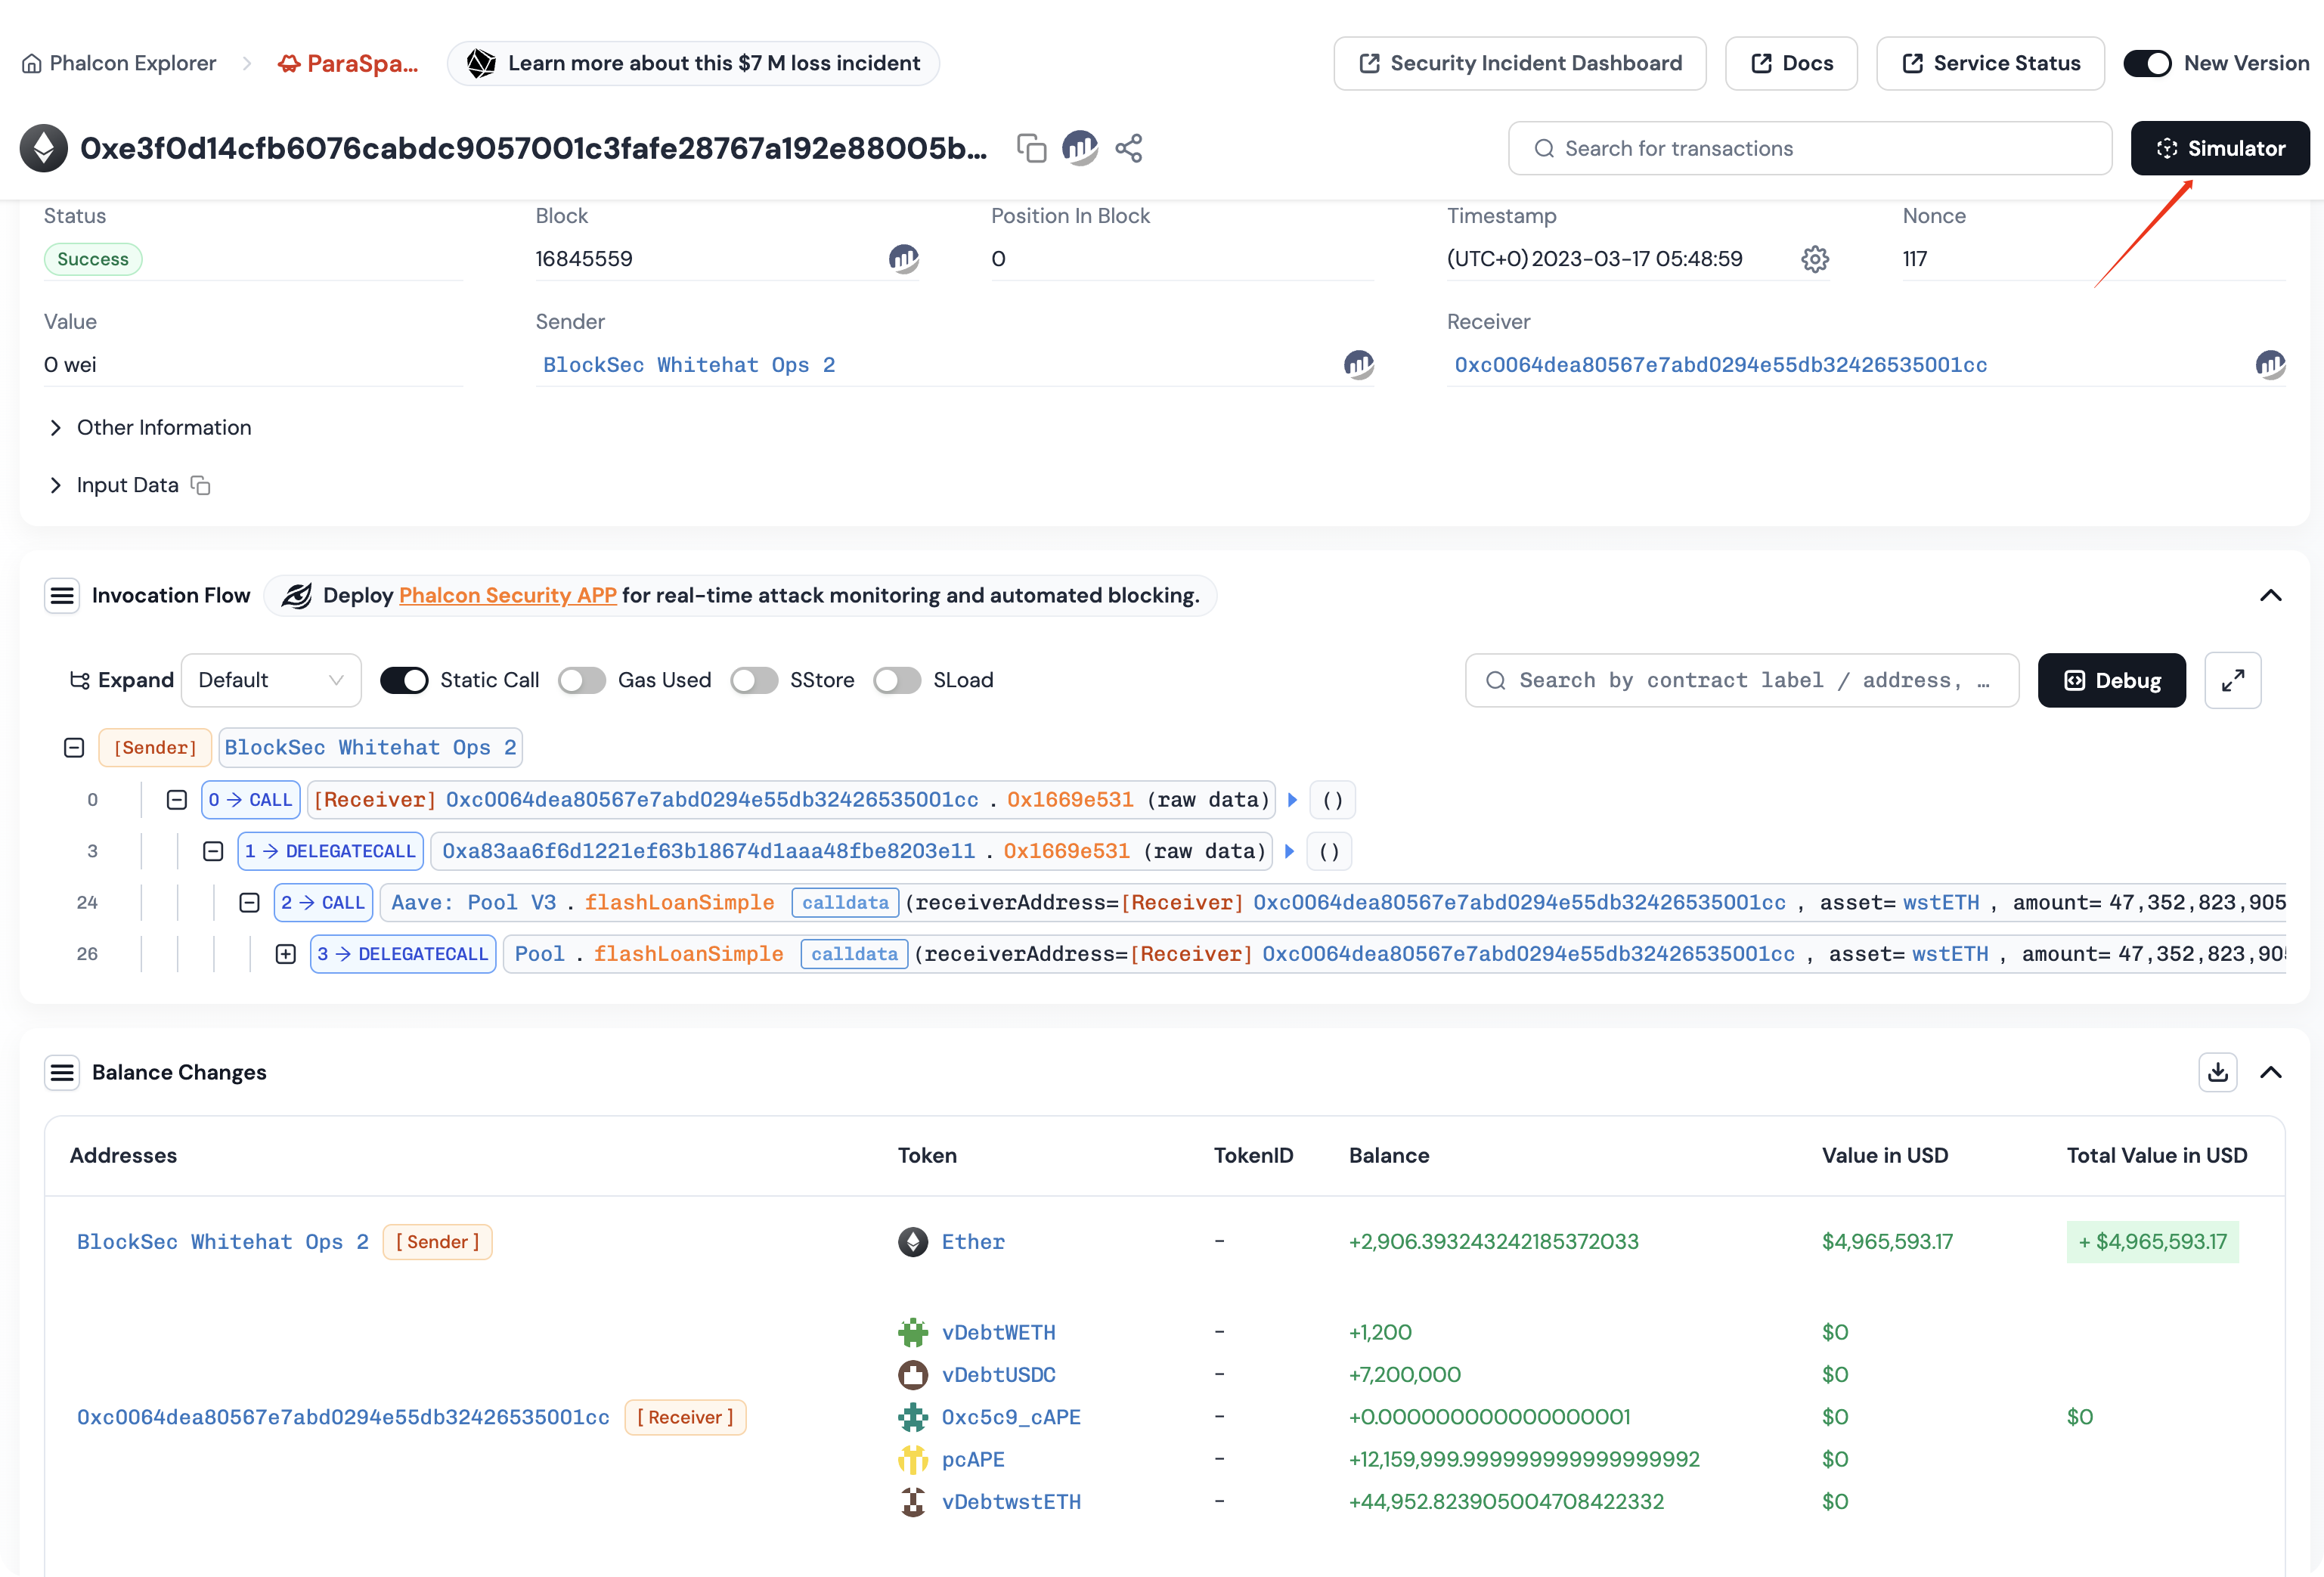Disable the Static Call toggle
Image resolution: width=2324 pixels, height=1577 pixels.
point(404,681)
